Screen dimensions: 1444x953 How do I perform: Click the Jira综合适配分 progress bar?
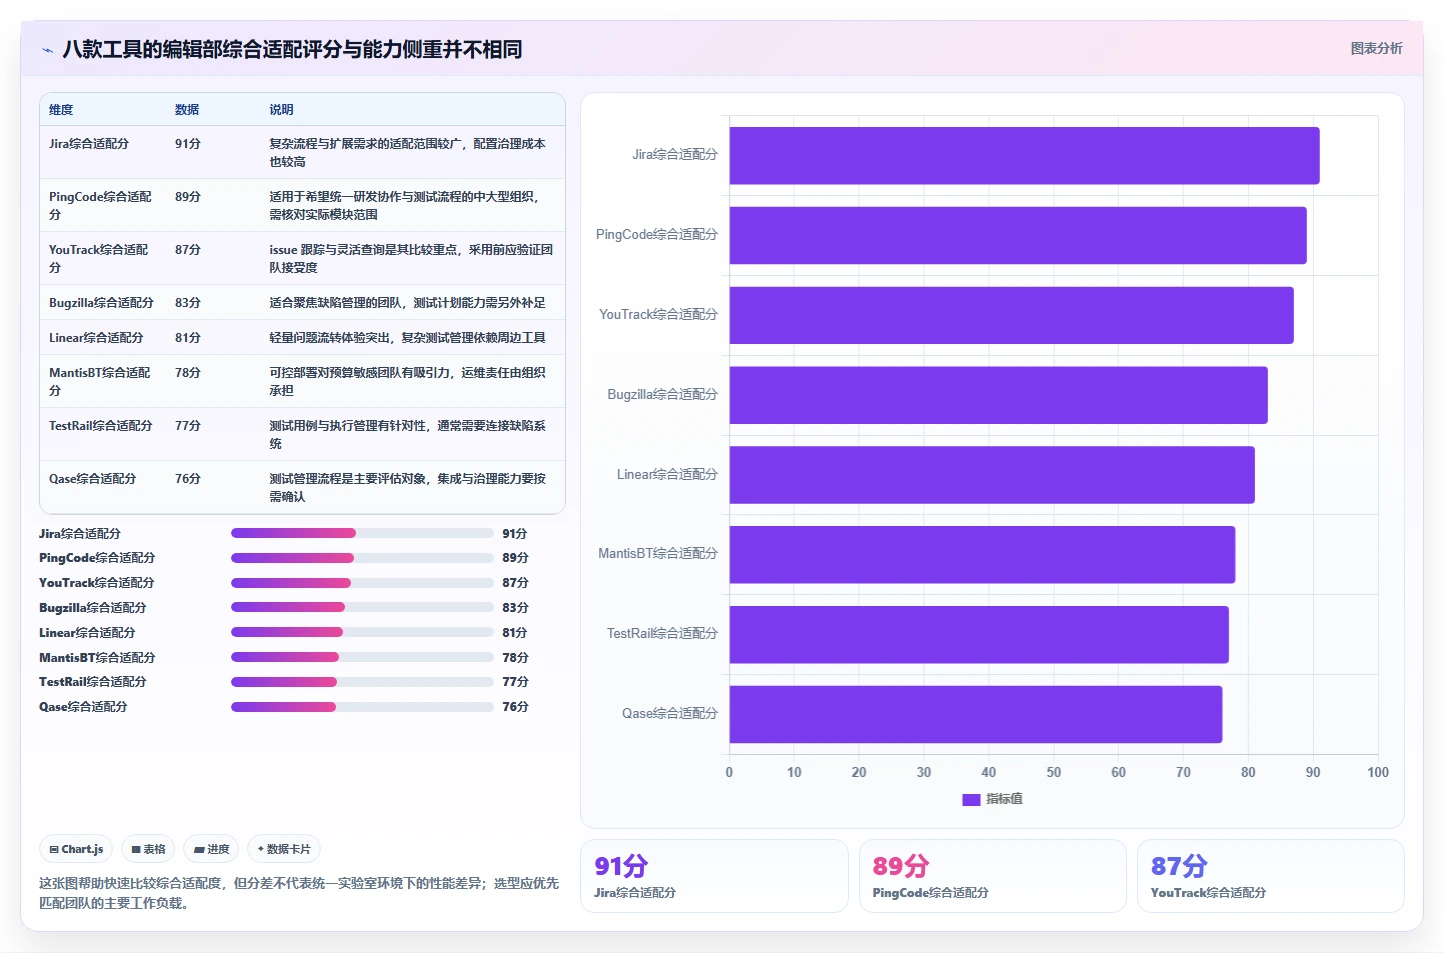click(362, 533)
